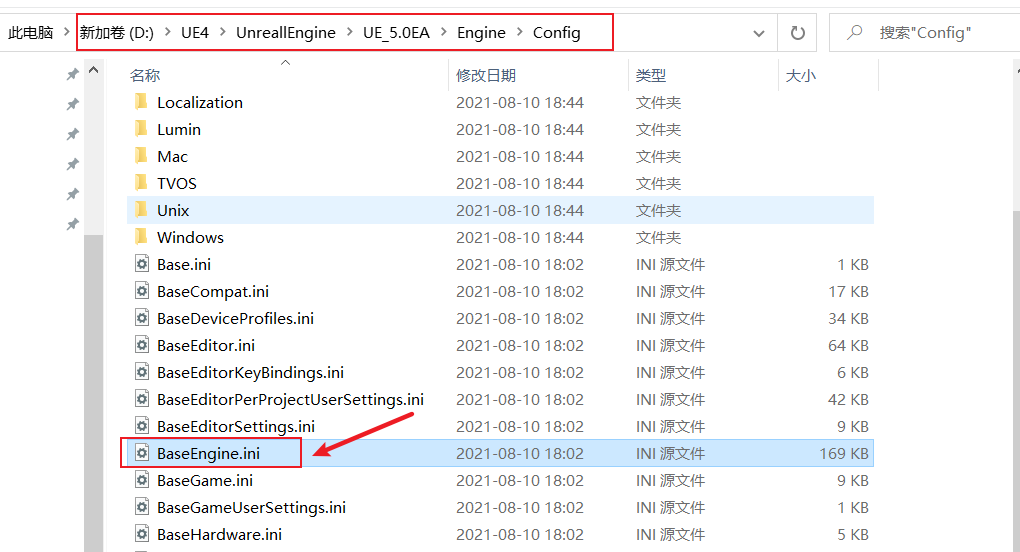This screenshot has height=552, width=1020.
Task: Click the BaseCompat.ini file icon
Action: pyautogui.click(x=142, y=291)
